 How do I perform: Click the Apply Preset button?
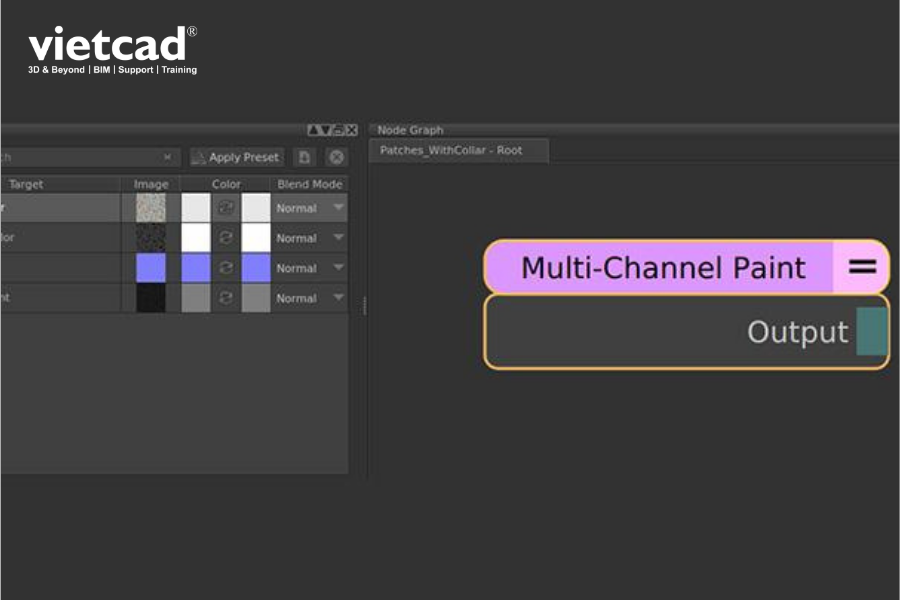(237, 157)
